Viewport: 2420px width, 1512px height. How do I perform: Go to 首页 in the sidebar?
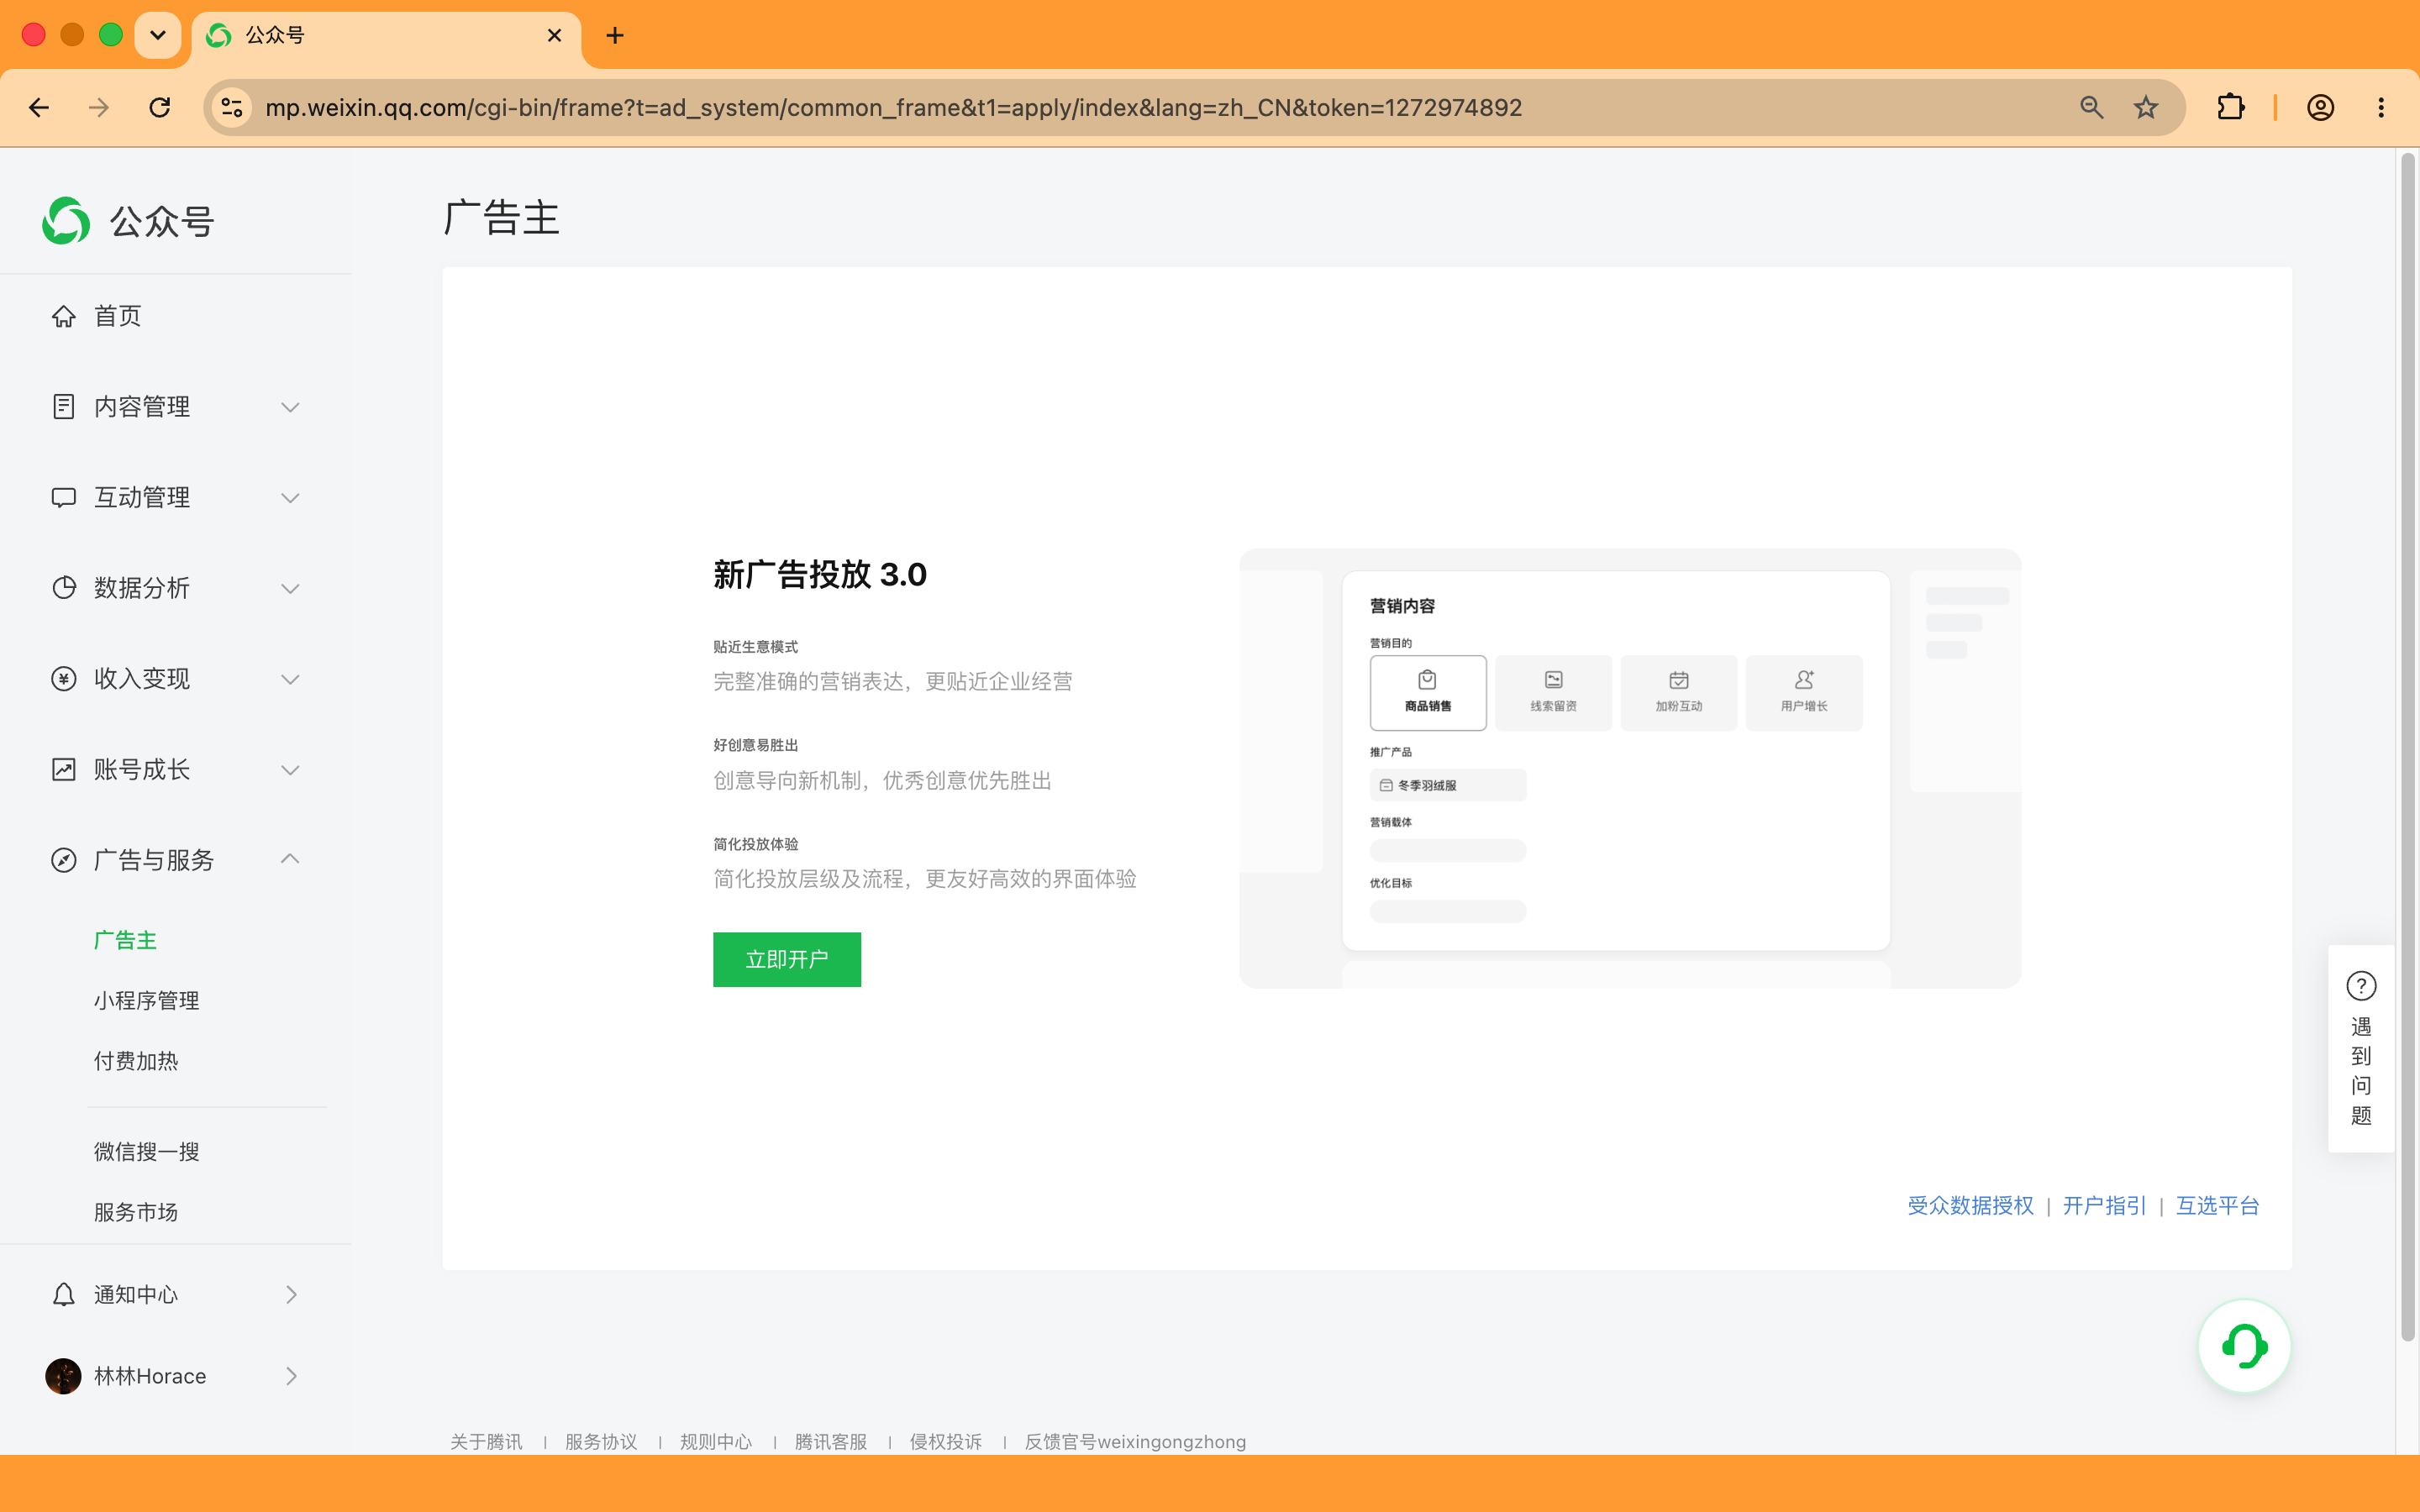point(117,316)
